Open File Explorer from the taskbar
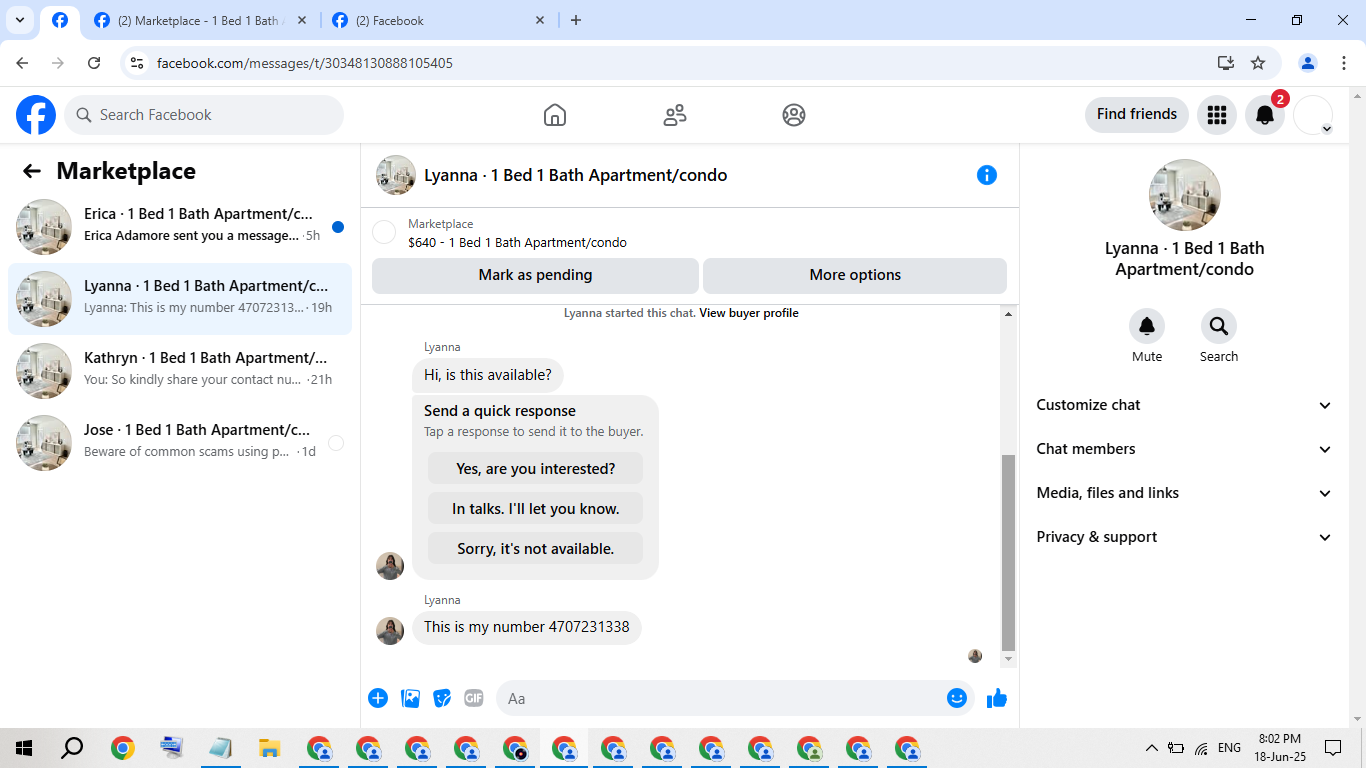Image resolution: width=1366 pixels, height=768 pixels. click(269, 748)
